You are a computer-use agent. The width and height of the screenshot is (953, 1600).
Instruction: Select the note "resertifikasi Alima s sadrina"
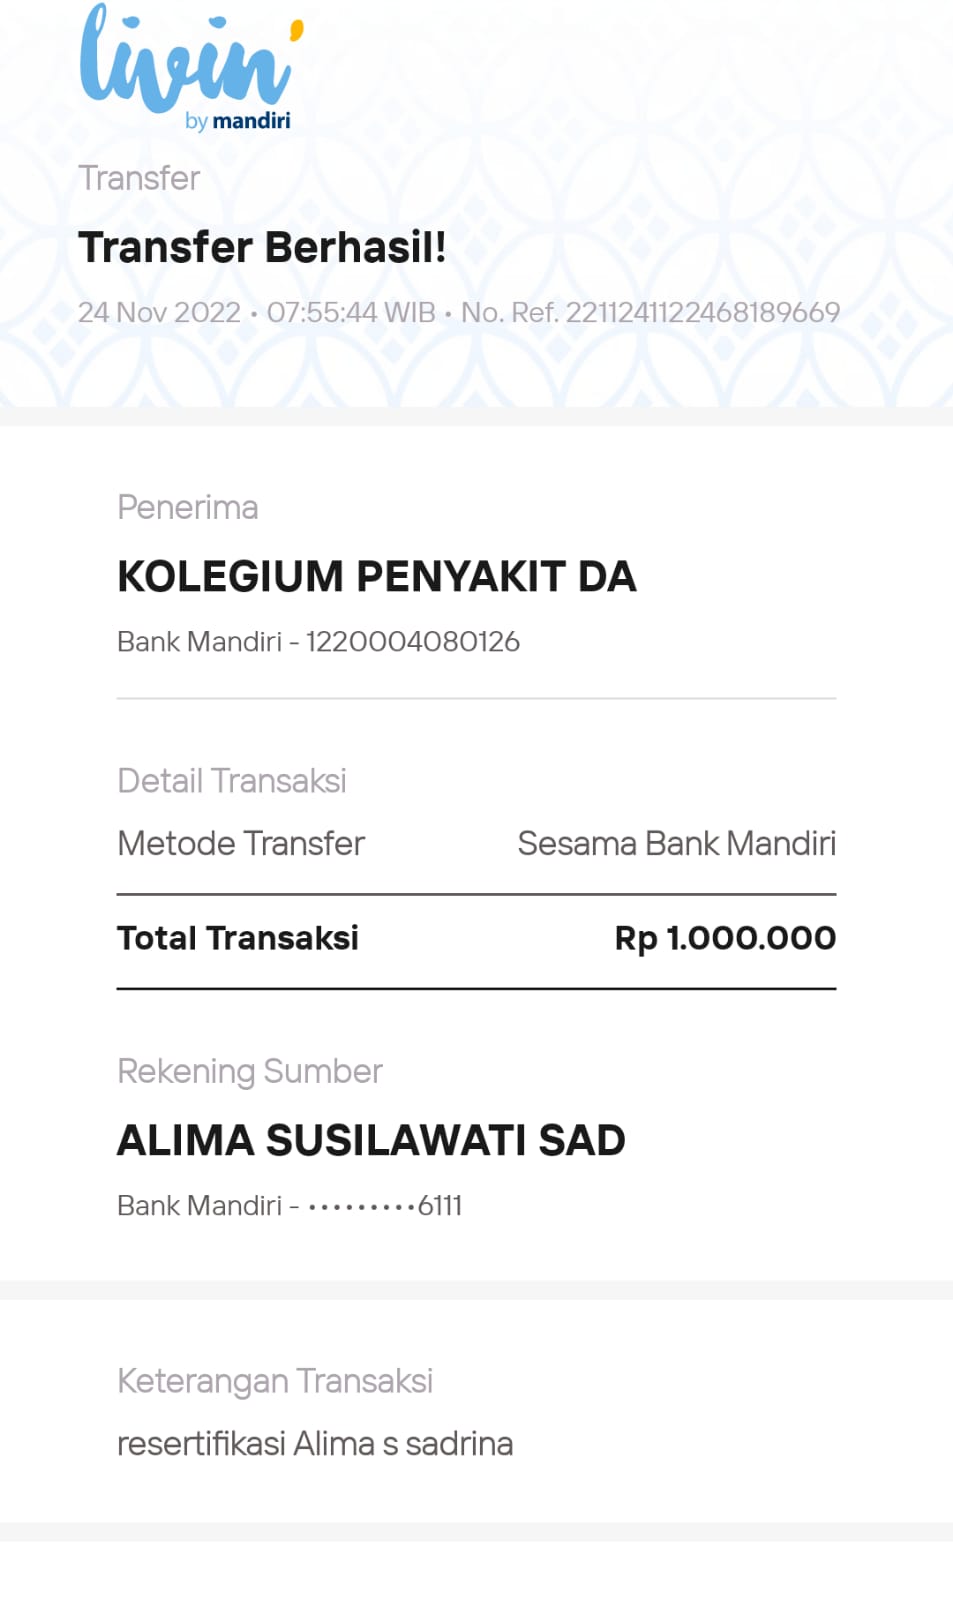[314, 1444]
